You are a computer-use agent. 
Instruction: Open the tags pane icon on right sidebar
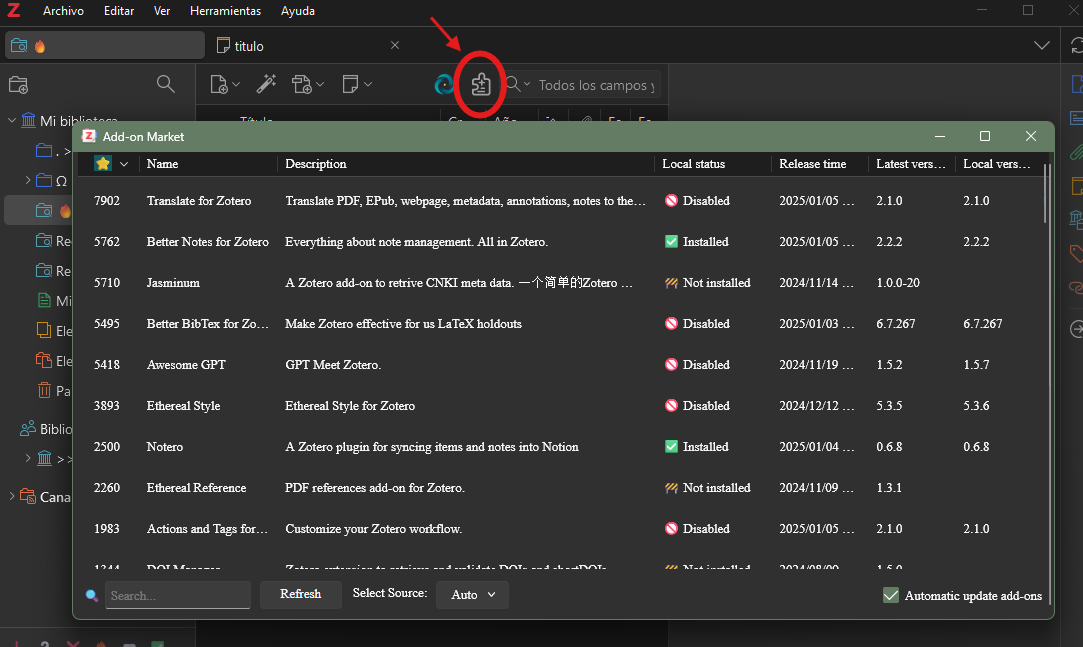(1076, 253)
